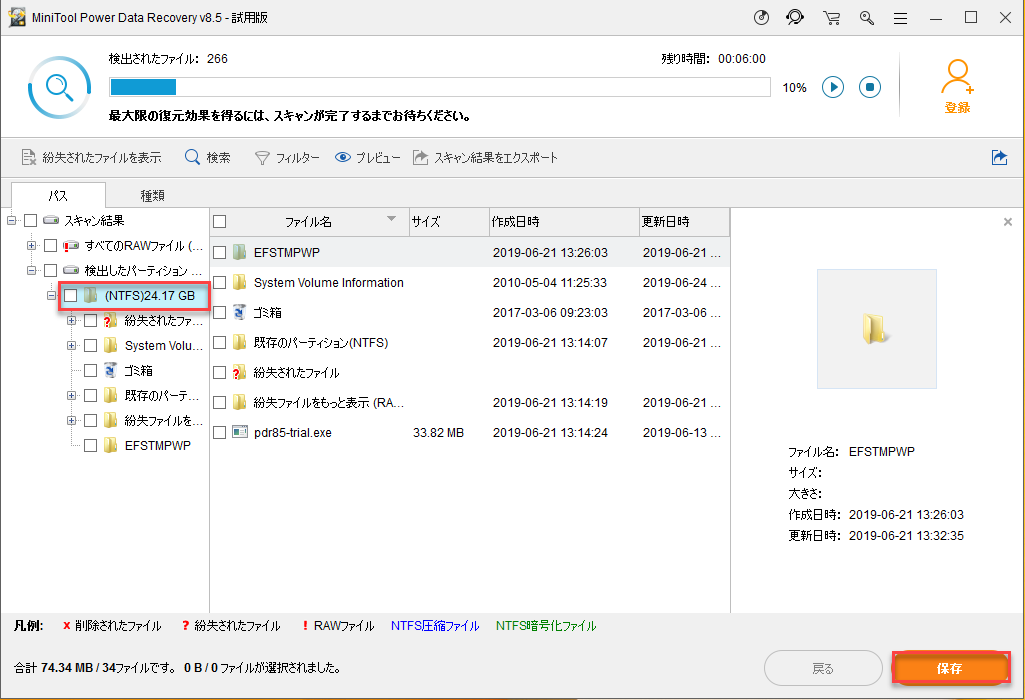Click the scan progress bar
Image resolution: width=1025 pixels, height=700 pixels.
(439, 87)
